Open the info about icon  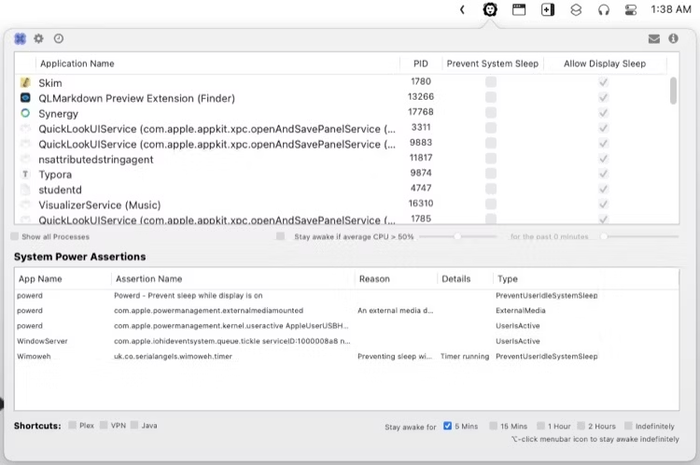coord(673,39)
